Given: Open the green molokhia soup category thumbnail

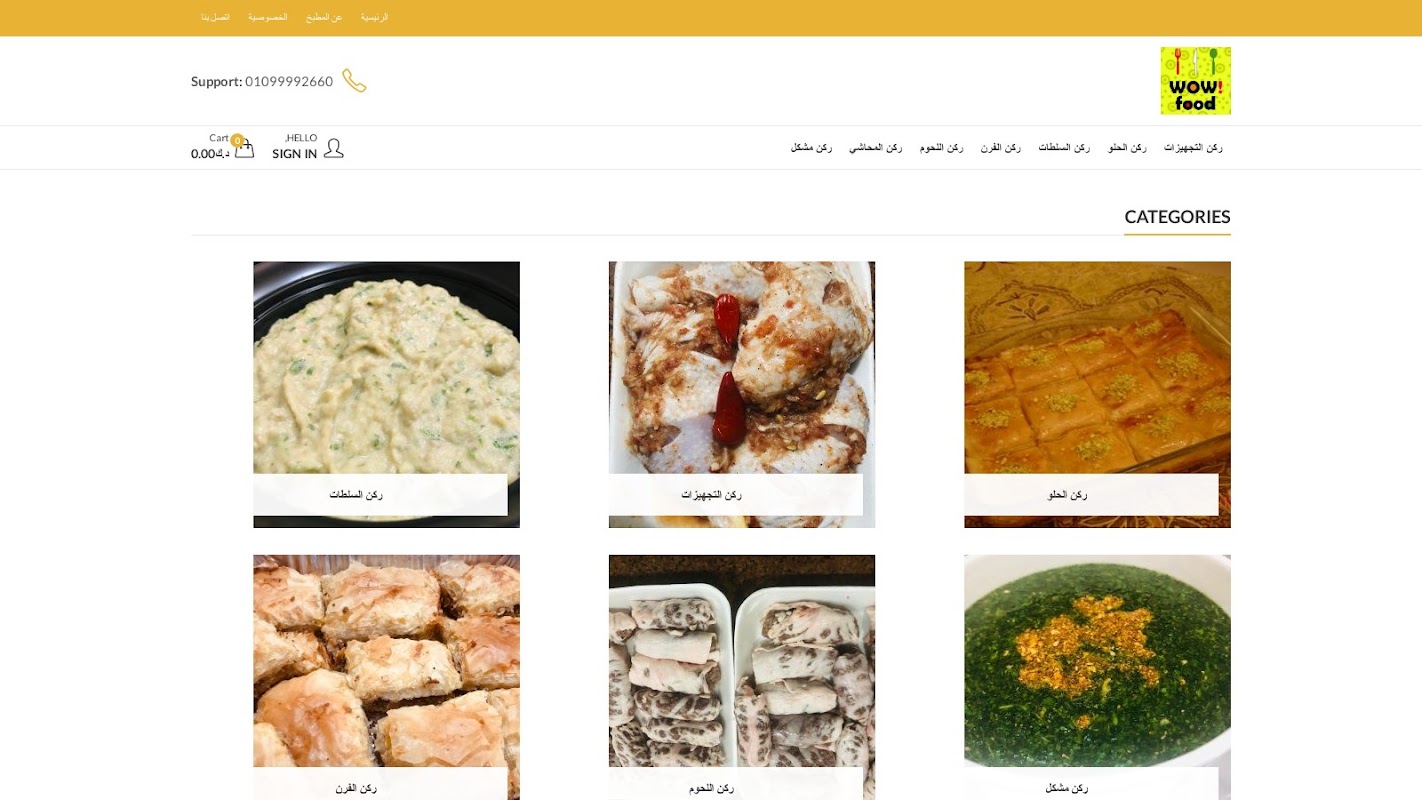Looking at the screenshot, I should coord(1097,677).
